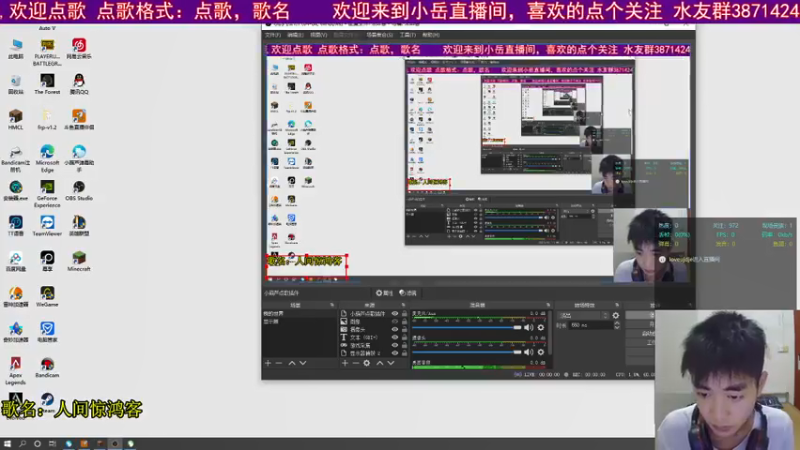Open the second mixer track settings gear
This screenshot has width=800, height=450.
coord(541,352)
